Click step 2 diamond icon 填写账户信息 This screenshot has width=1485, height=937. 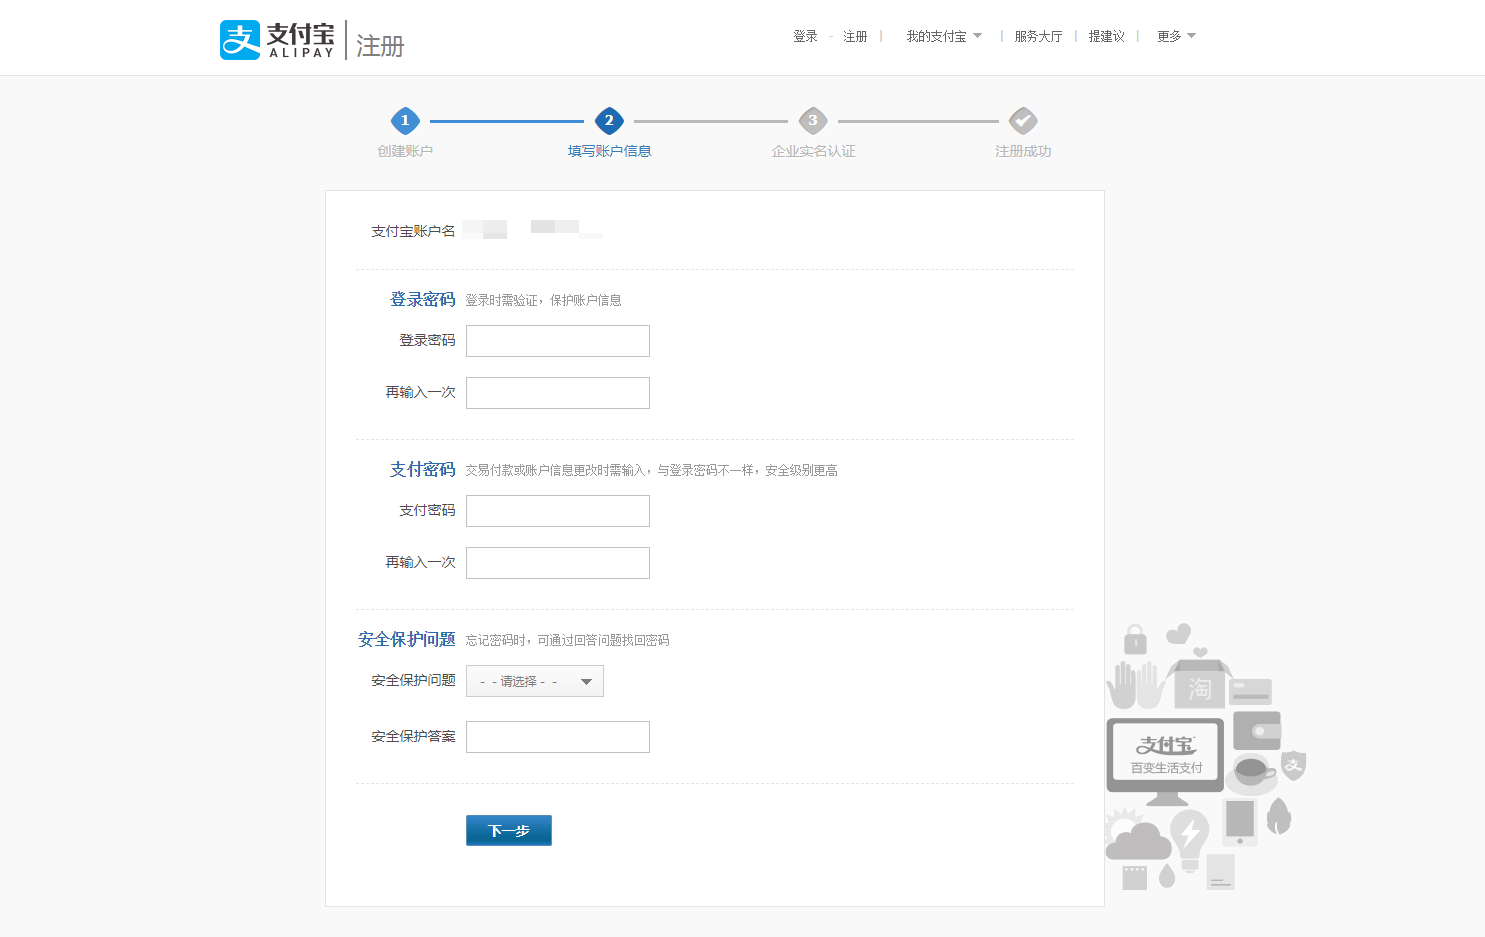[609, 121]
